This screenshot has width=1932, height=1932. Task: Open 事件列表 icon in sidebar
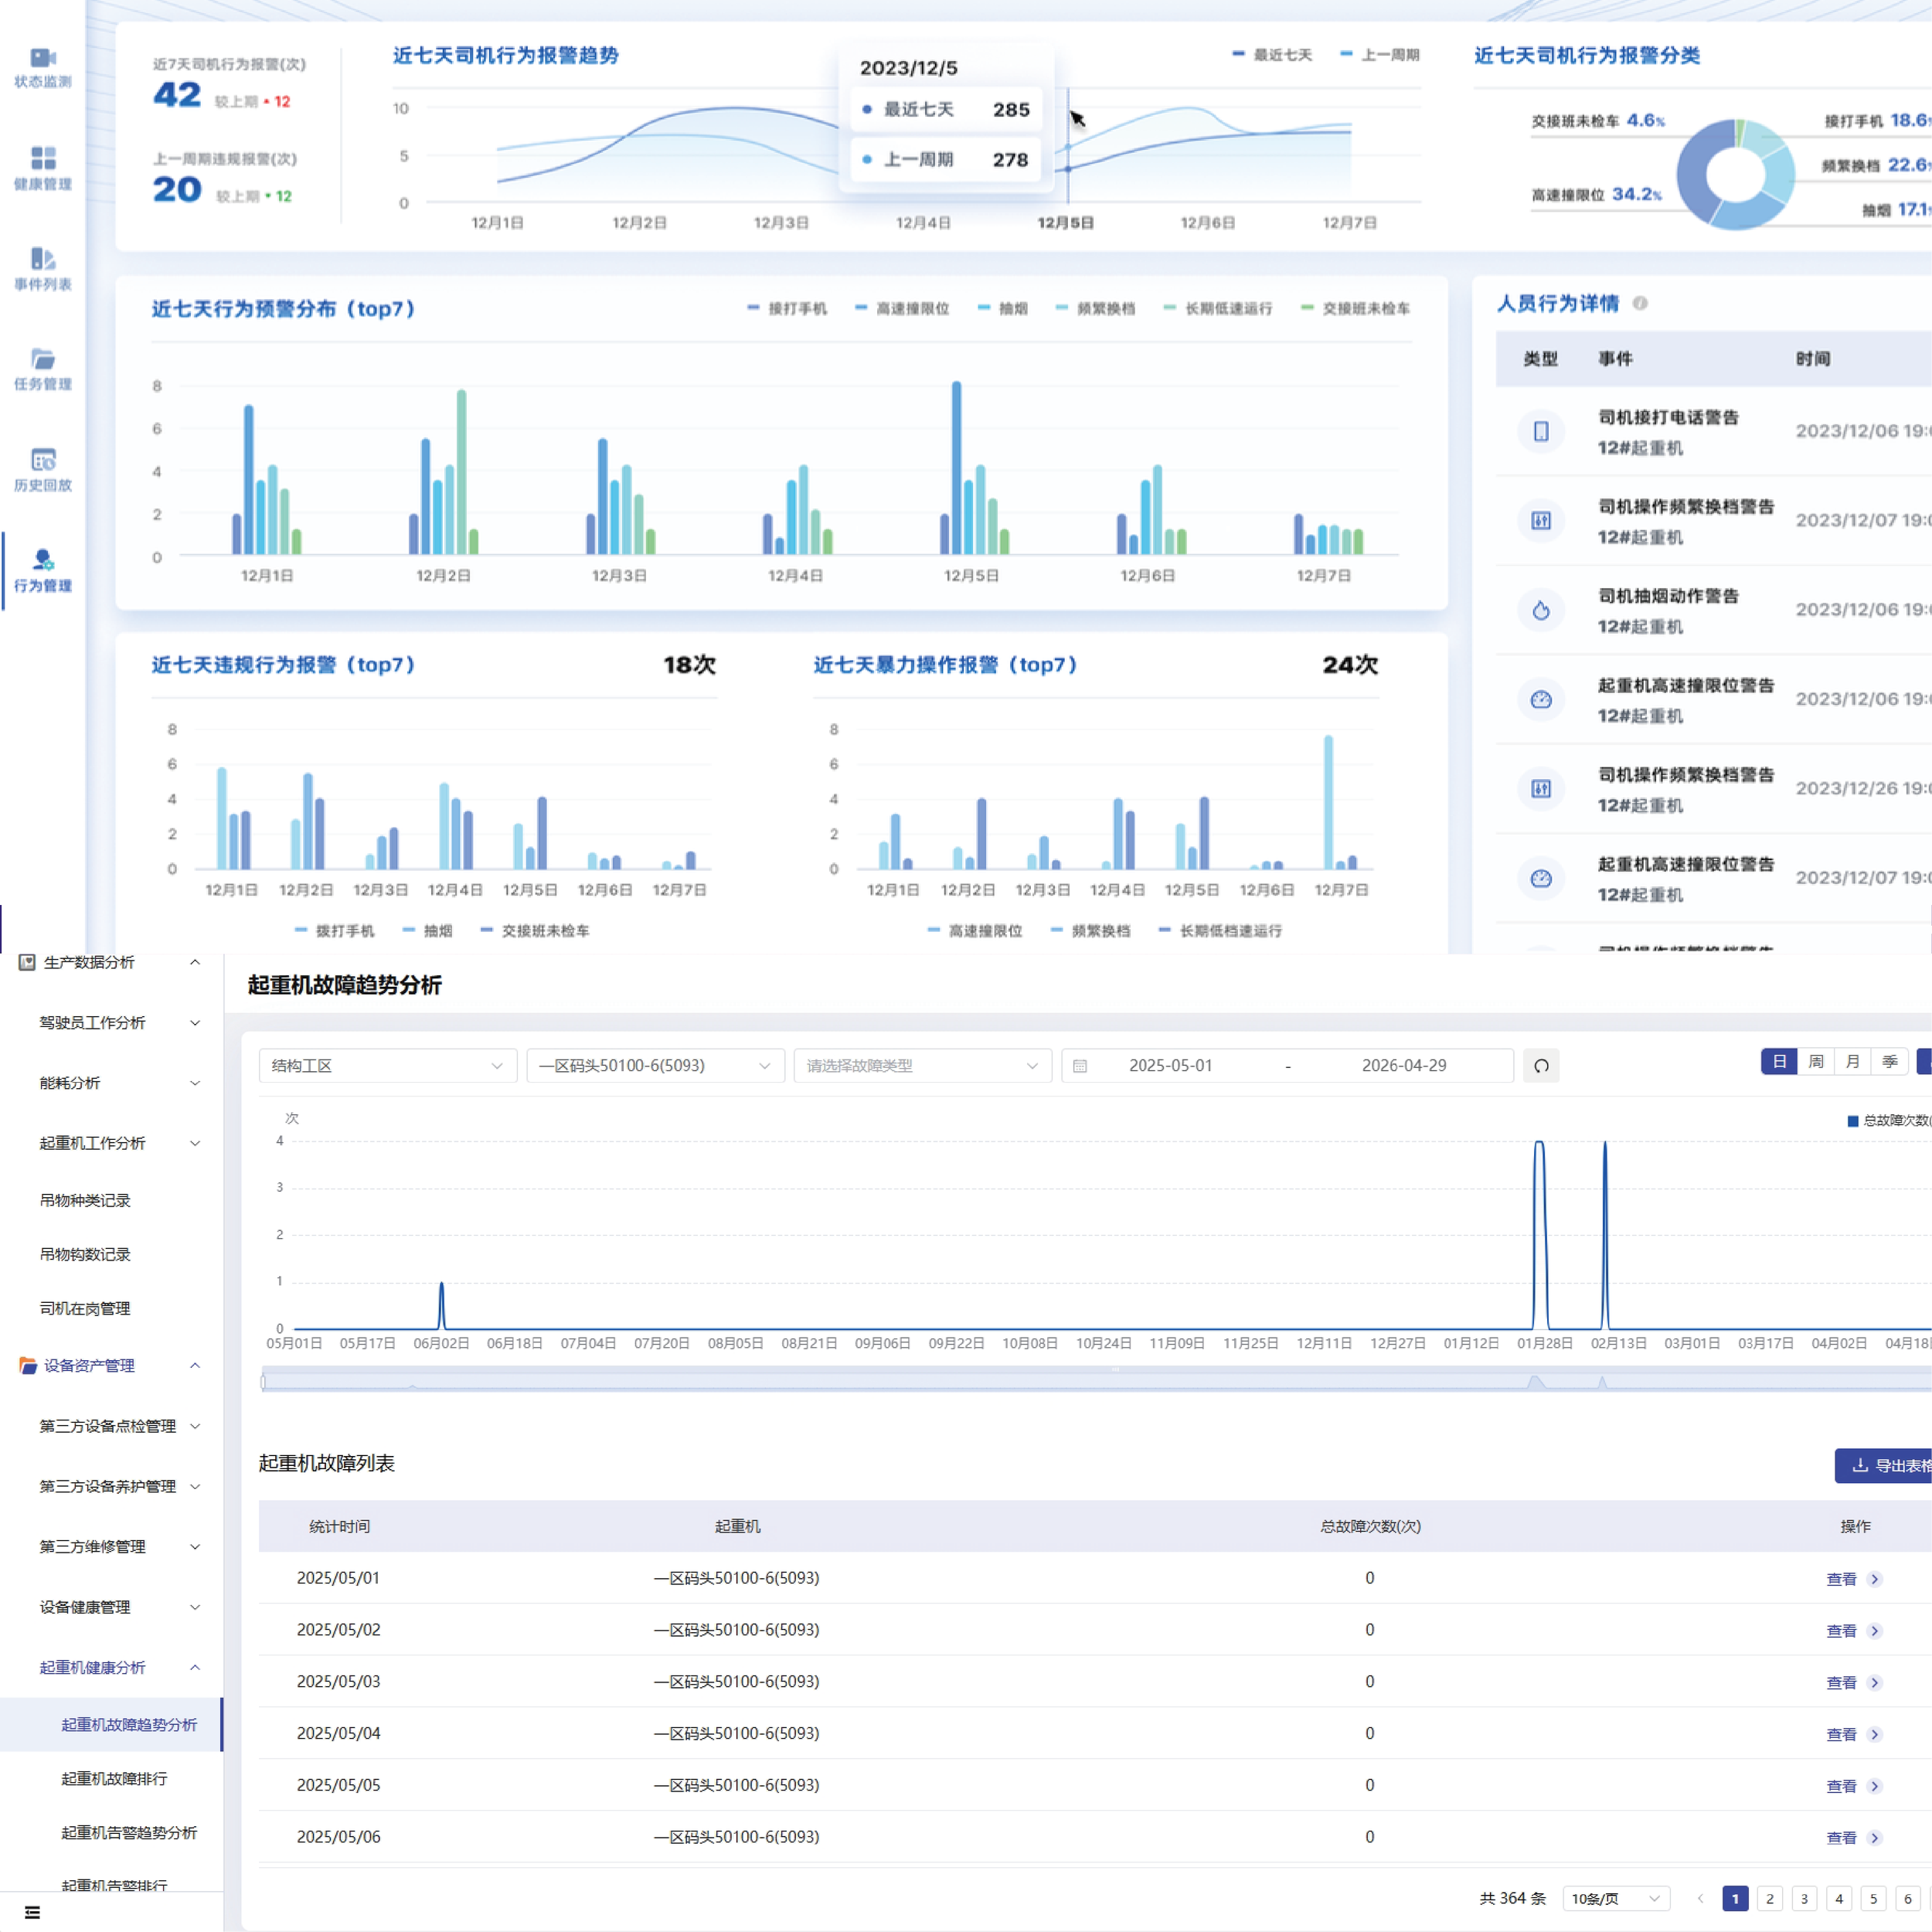tap(43, 258)
